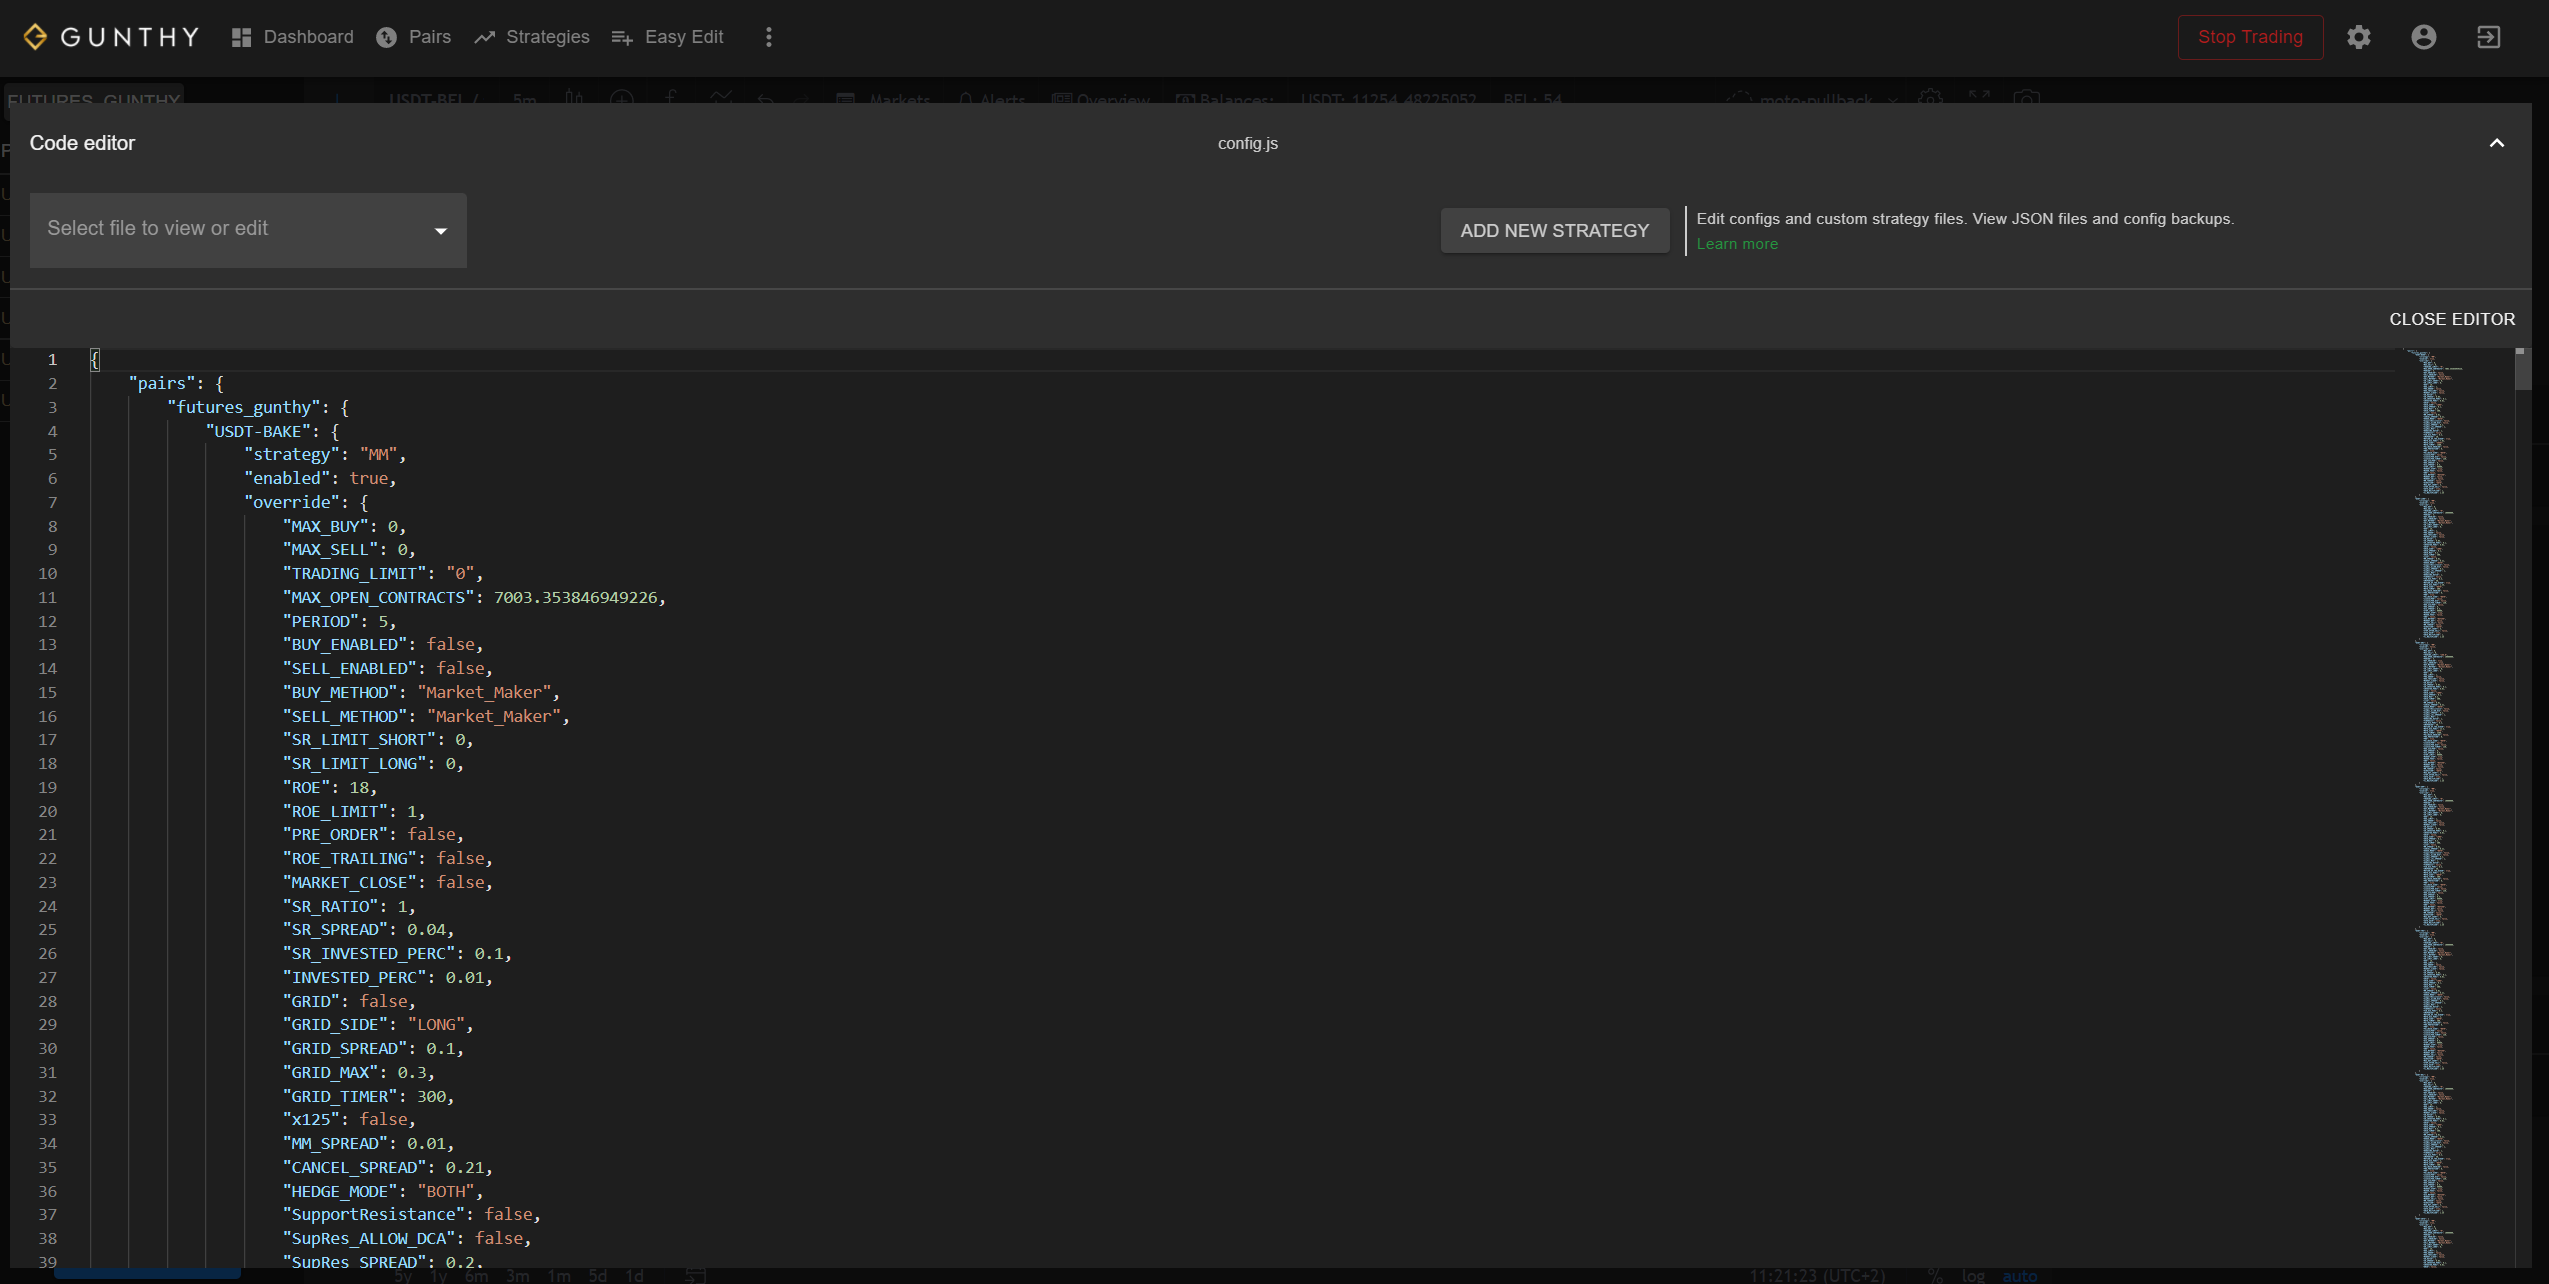2549x1284 pixels.
Task: Click the "override" key on line 7
Action: (292, 502)
